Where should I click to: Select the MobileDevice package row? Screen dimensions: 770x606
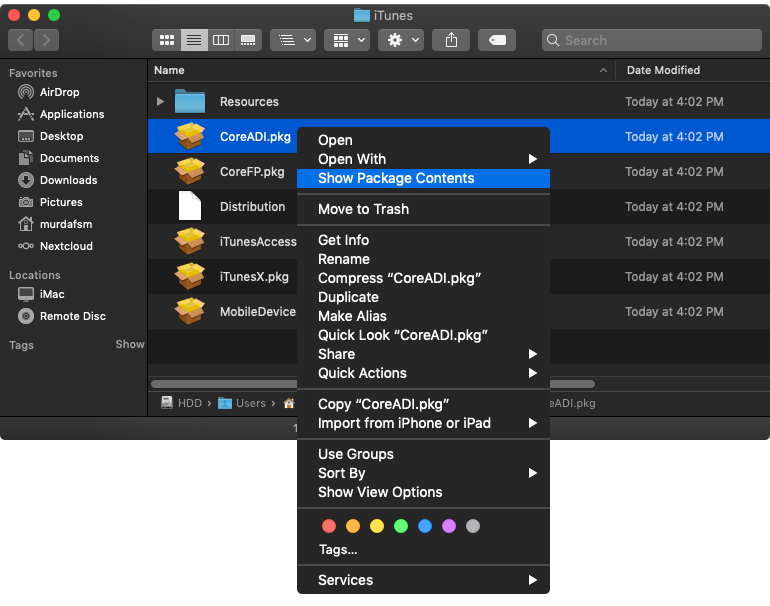pyautogui.click(x=459, y=312)
